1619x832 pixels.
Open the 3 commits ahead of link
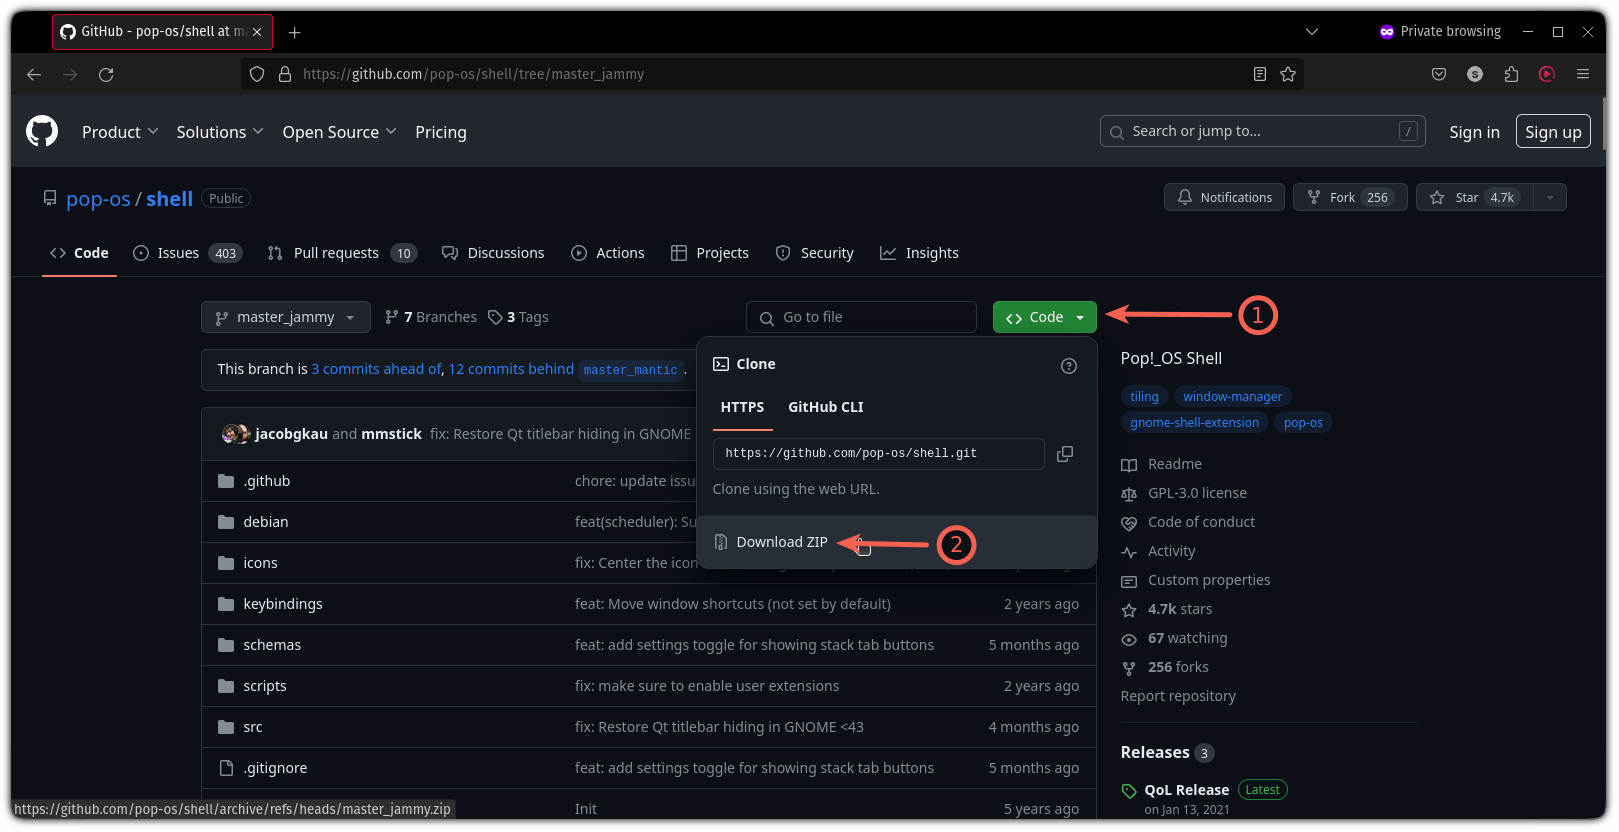click(x=377, y=369)
